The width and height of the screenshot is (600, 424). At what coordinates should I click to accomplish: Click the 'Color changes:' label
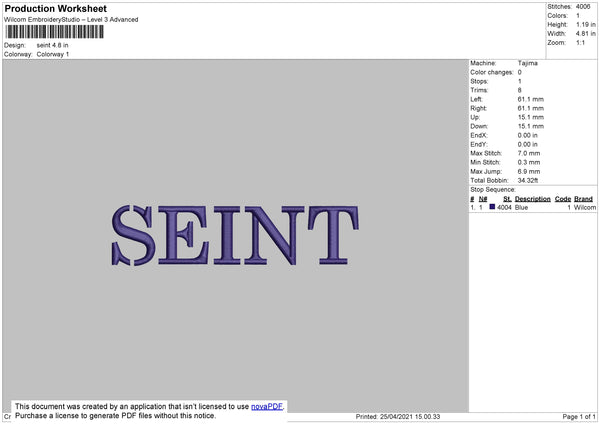492,72
